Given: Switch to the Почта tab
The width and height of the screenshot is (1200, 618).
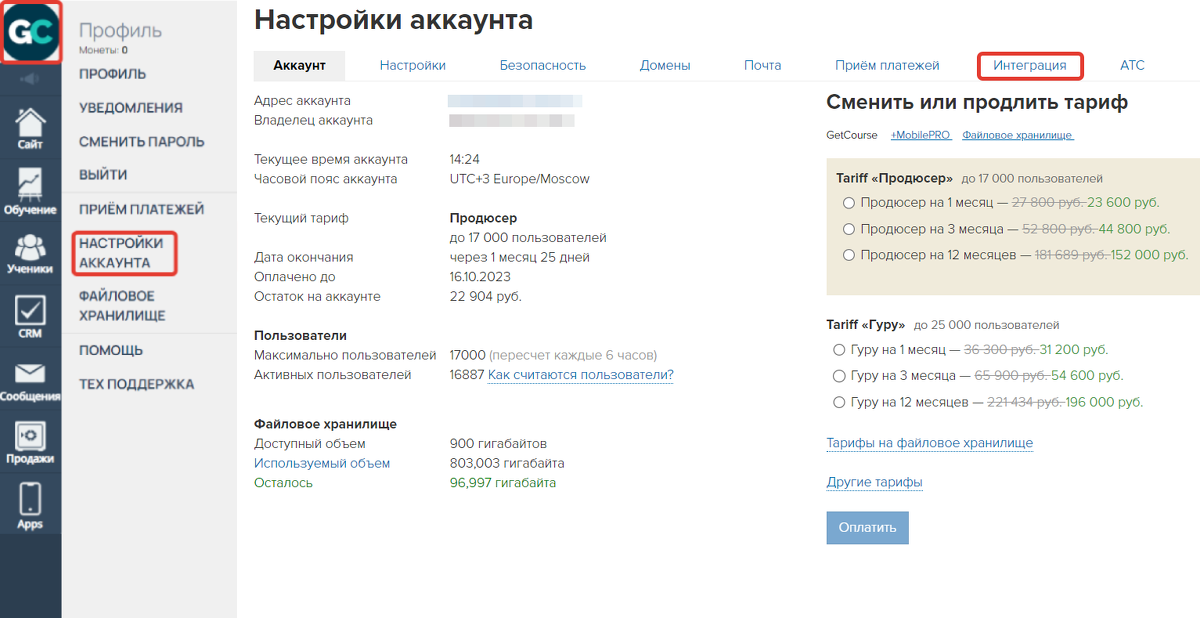Looking at the screenshot, I should [x=762, y=65].
